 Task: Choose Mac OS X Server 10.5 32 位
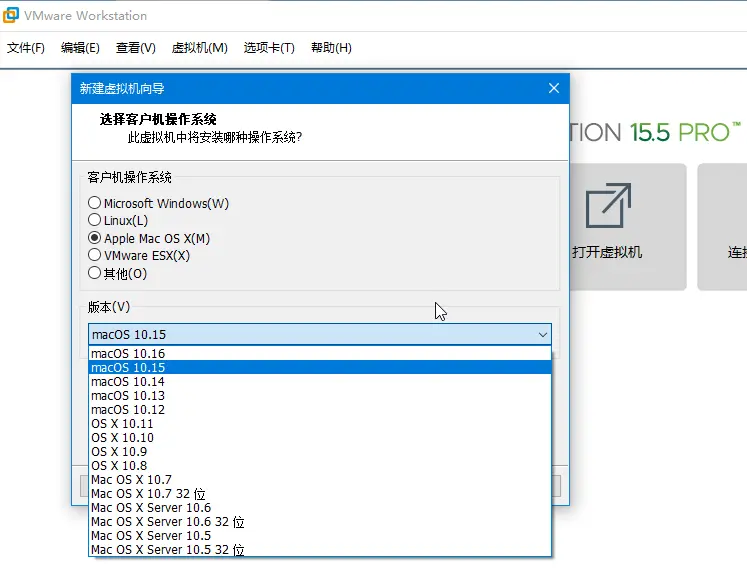click(x=320, y=549)
